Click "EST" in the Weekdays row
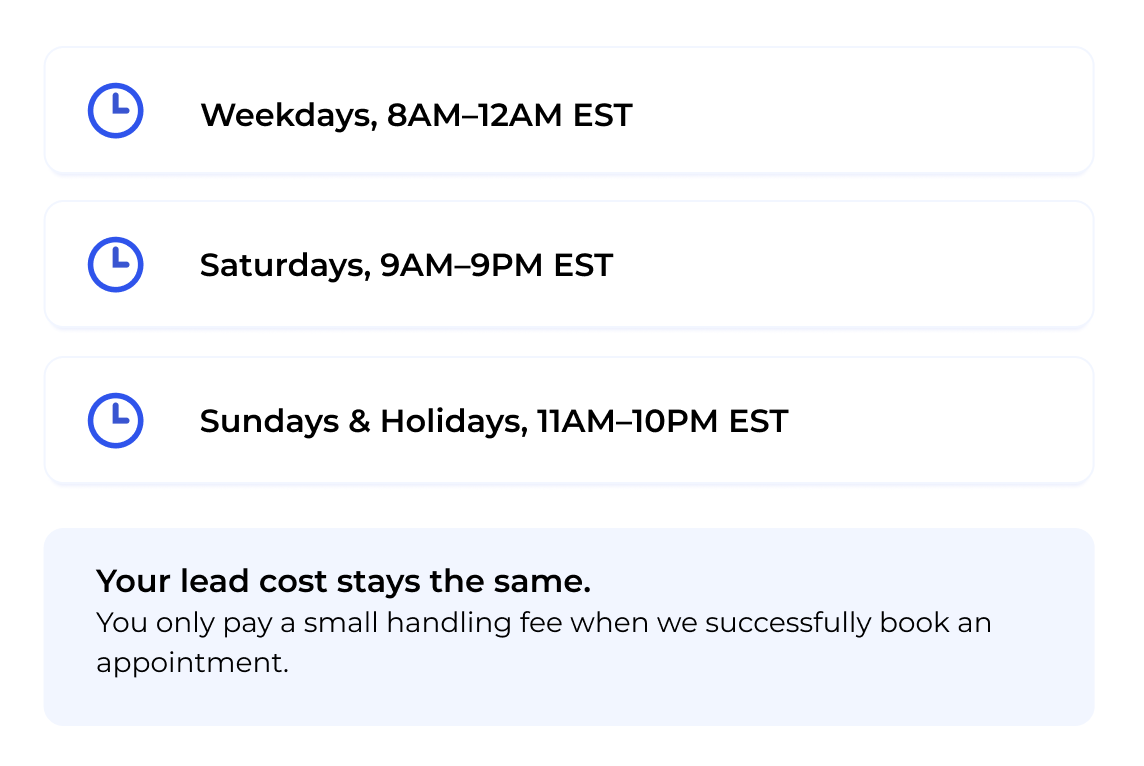Image resolution: width=1144 pixels, height=766 pixels. click(x=602, y=115)
